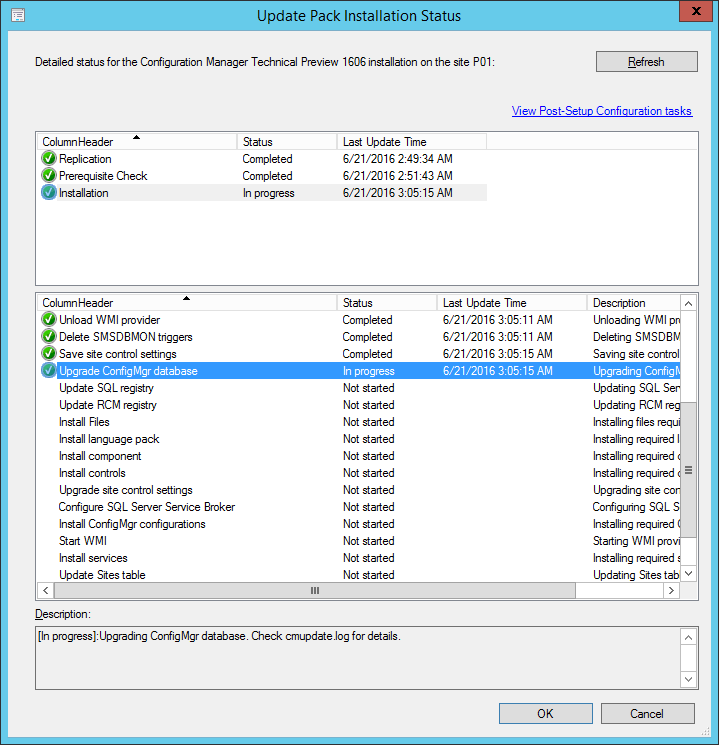Click the lower list's vertical scrollbar thumb
The image size is (719, 745).
[688, 470]
